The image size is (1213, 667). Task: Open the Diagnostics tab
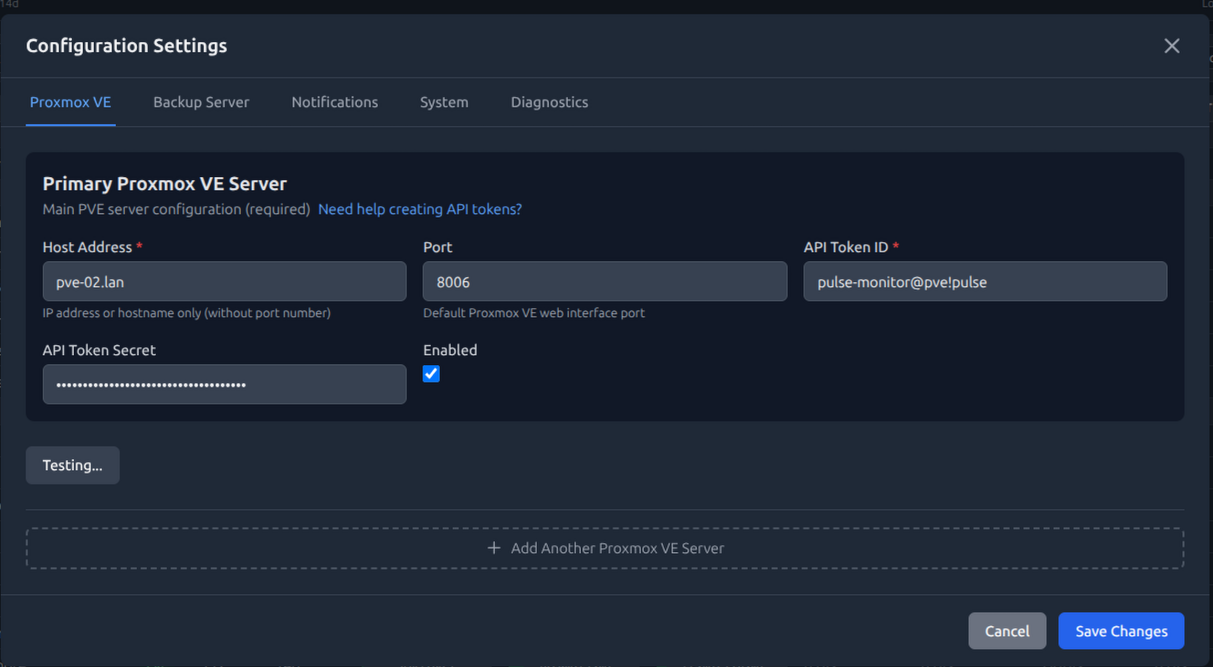click(549, 102)
